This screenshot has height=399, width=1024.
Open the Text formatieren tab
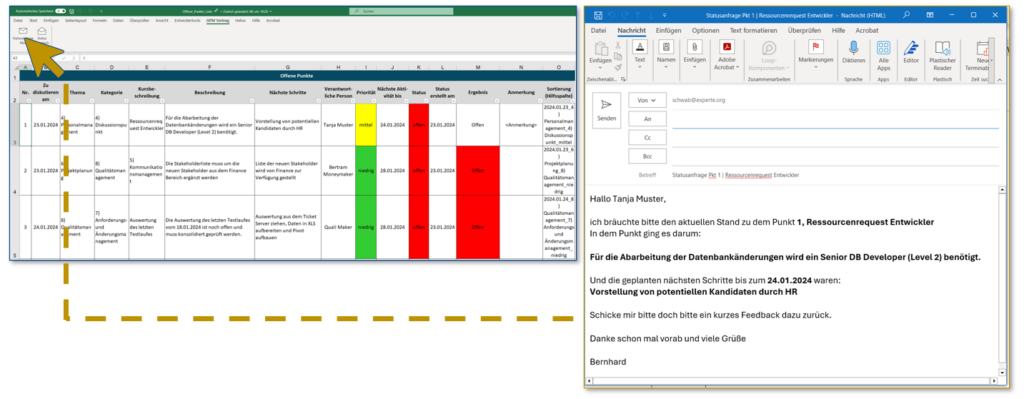click(753, 30)
